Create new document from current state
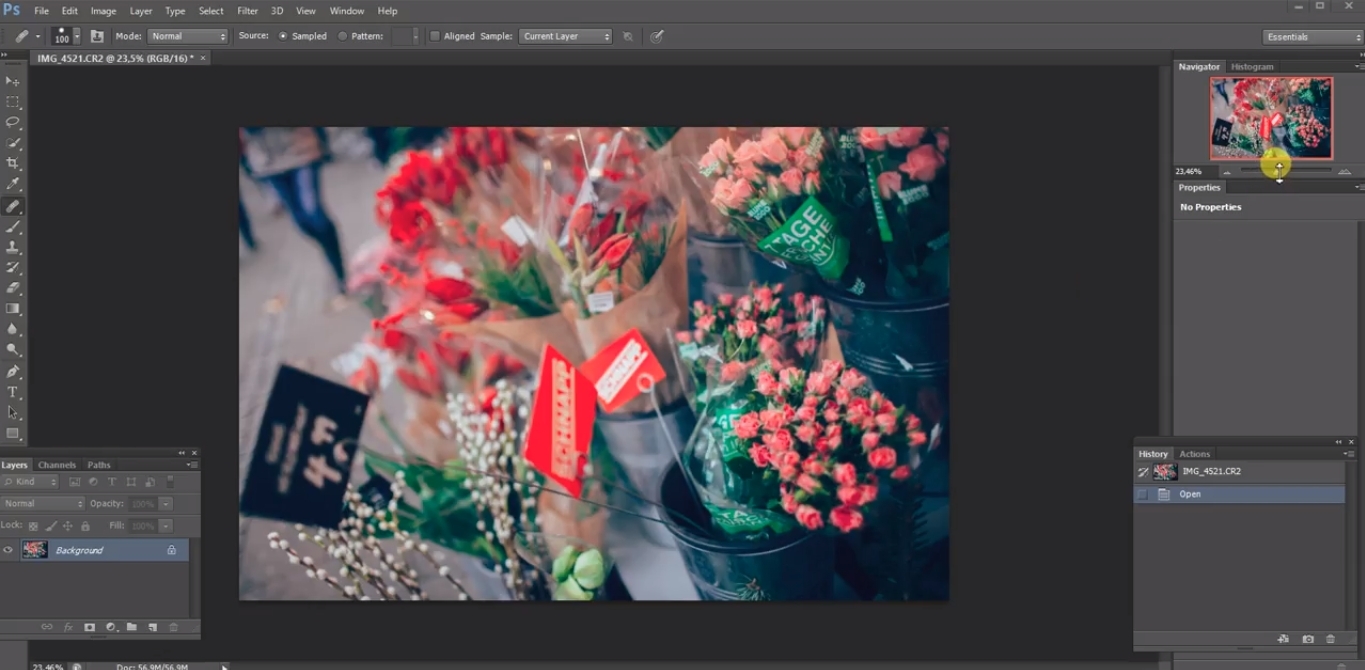 [x=1284, y=639]
